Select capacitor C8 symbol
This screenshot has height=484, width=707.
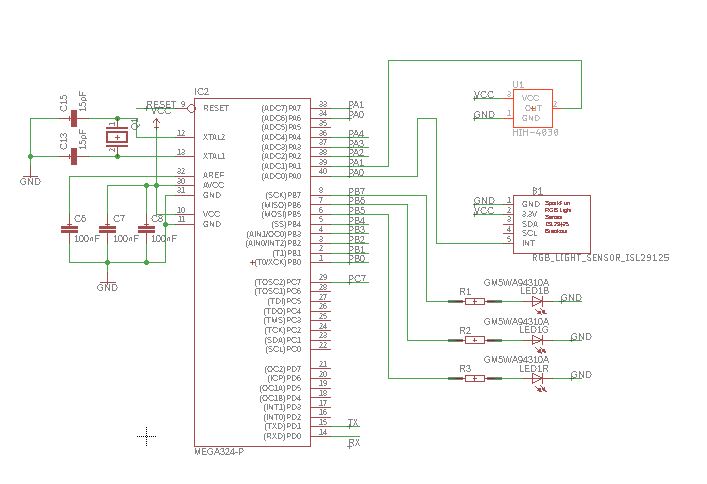tap(146, 230)
